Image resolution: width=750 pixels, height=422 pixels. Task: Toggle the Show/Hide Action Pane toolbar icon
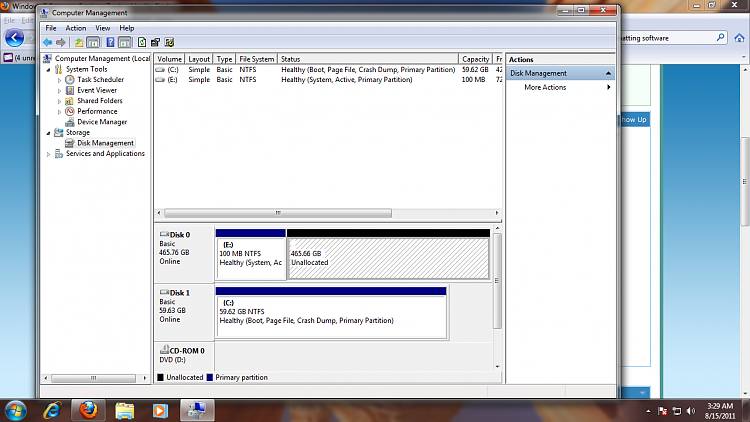(x=125, y=43)
